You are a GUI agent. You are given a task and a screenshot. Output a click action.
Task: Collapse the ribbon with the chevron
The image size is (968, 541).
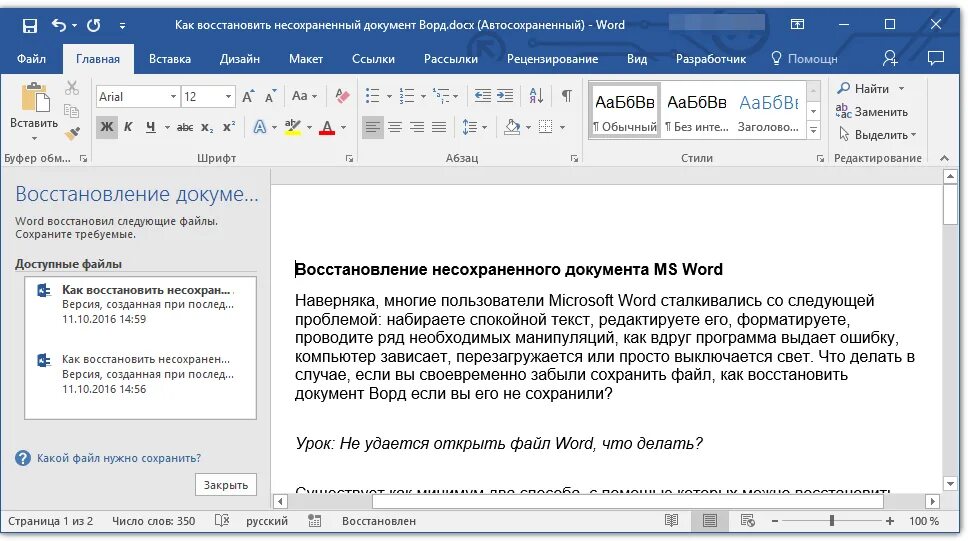pyautogui.click(x=944, y=158)
